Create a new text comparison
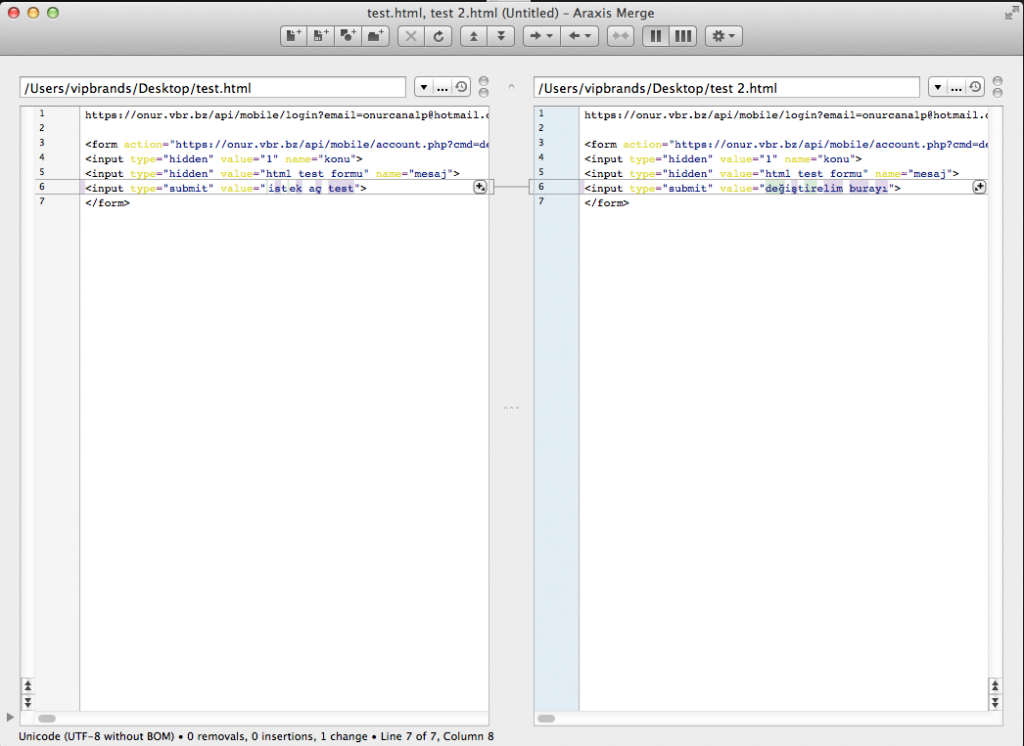 click(294, 36)
